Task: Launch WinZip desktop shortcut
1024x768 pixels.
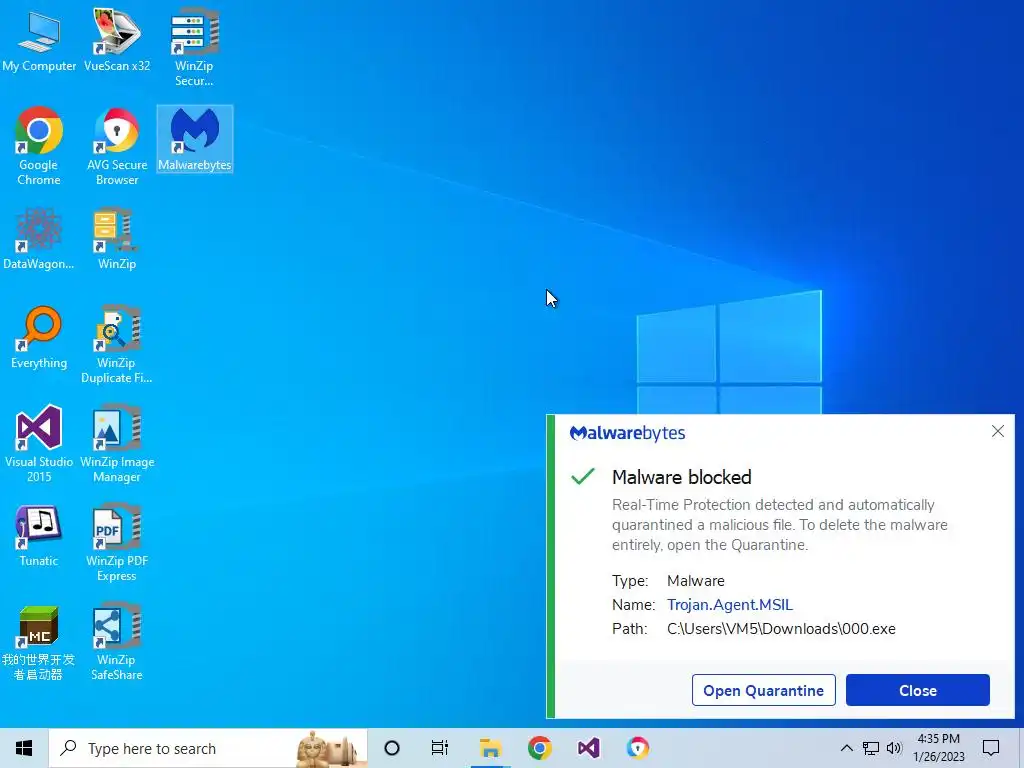Action: 117,238
